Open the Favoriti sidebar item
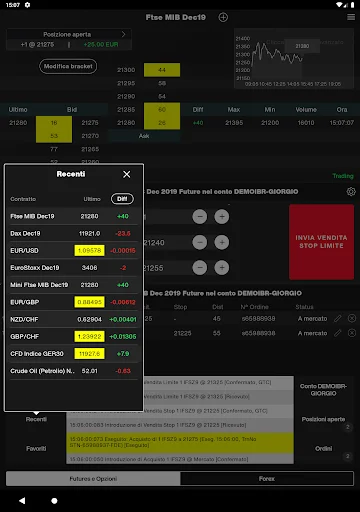Image resolution: width=360 pixels, height=512 pixels. point(36,449)
